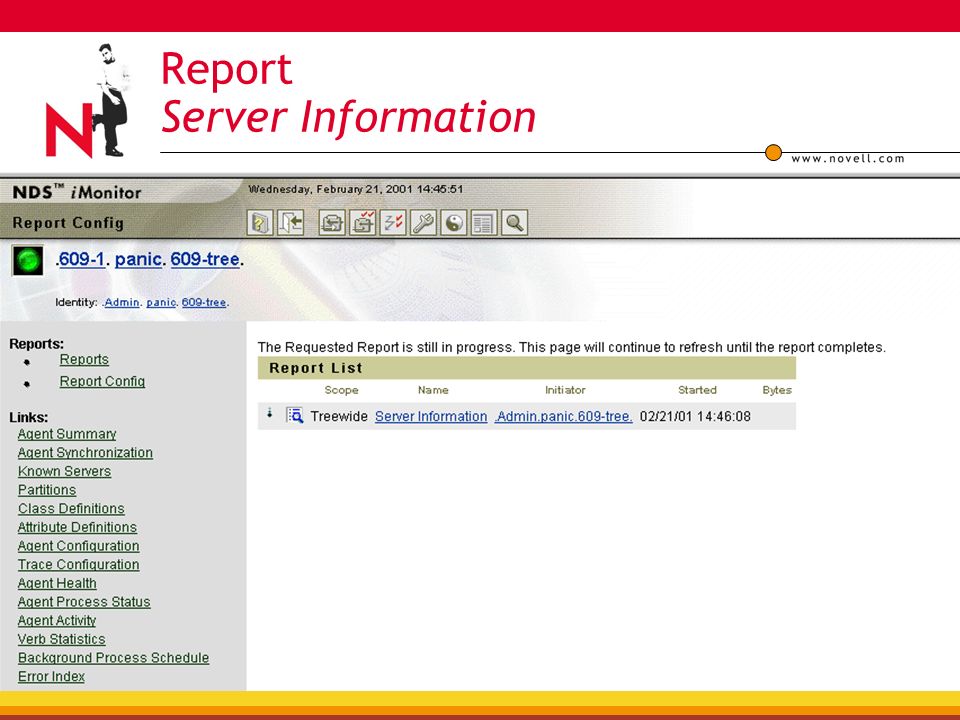The image size is (960, 720).
Task: Click the Login door icon
Action: coord(291,223)
